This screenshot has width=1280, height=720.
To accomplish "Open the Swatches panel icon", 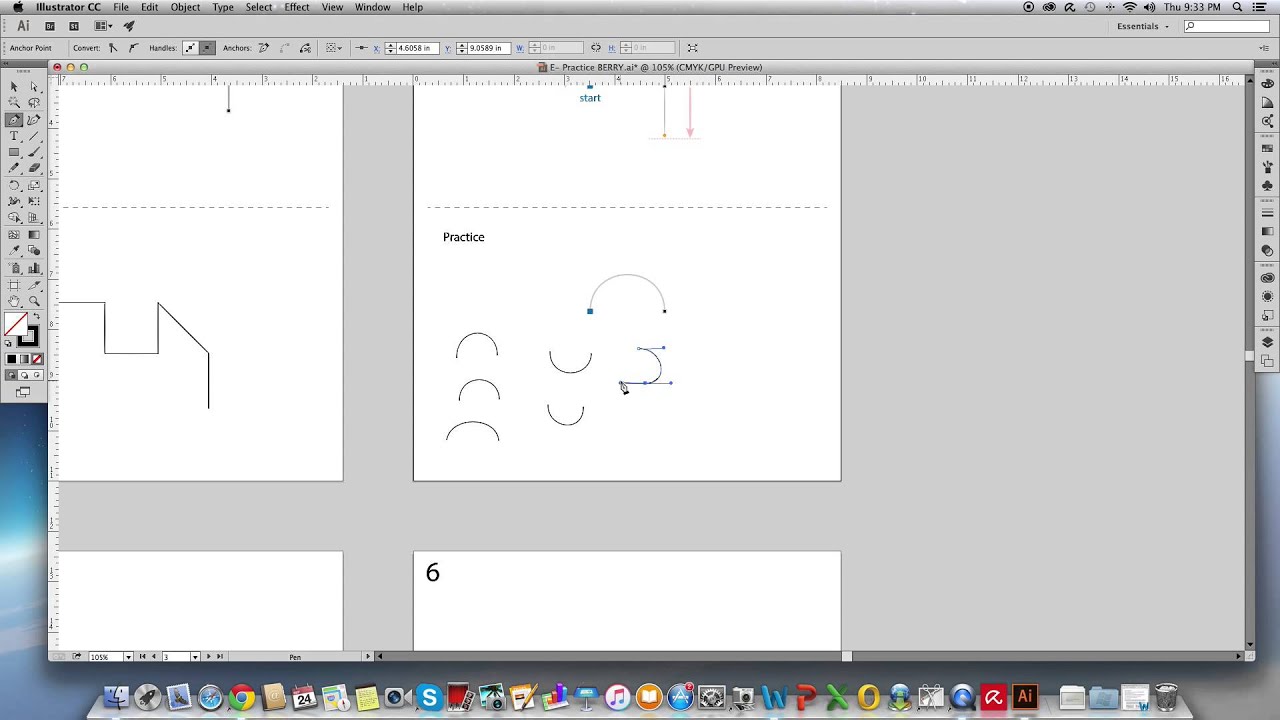I will (x=1267, y=148).
